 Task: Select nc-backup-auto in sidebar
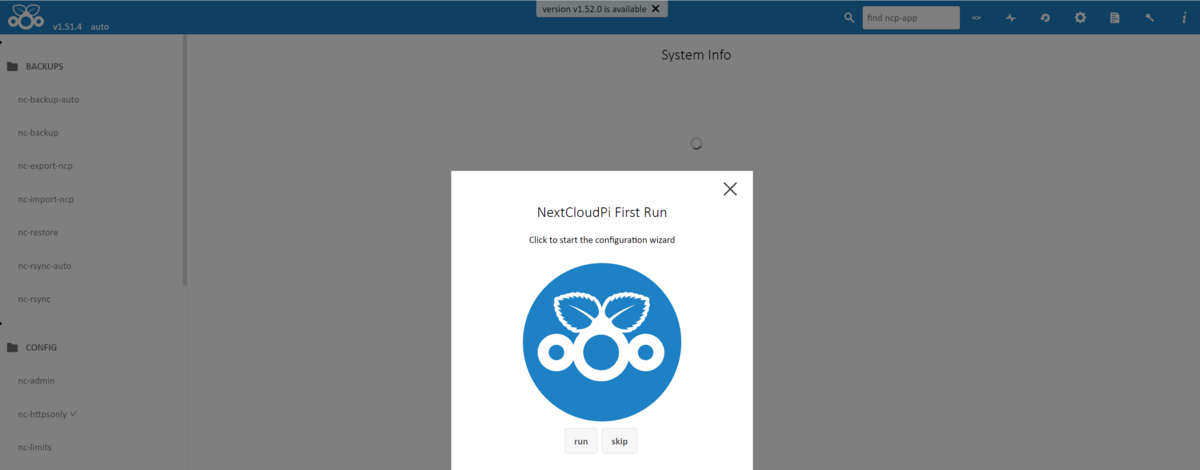pos(48,99)
